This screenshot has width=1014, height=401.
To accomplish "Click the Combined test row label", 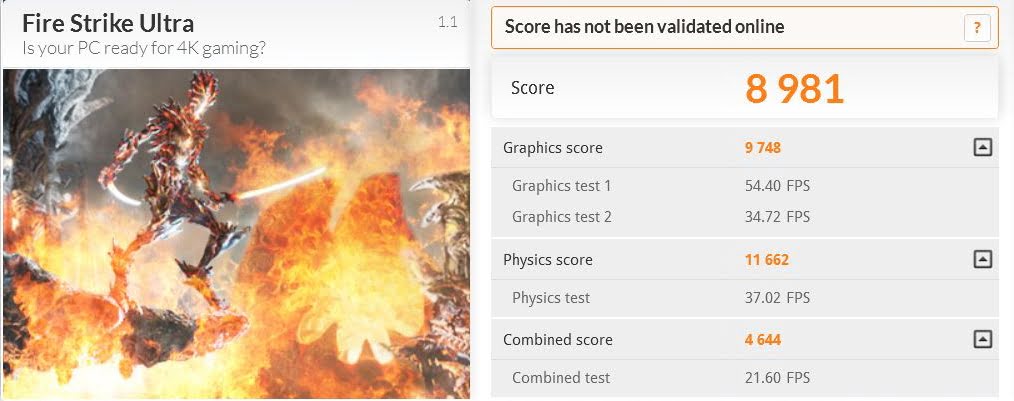I will click(x=561, y=377).
